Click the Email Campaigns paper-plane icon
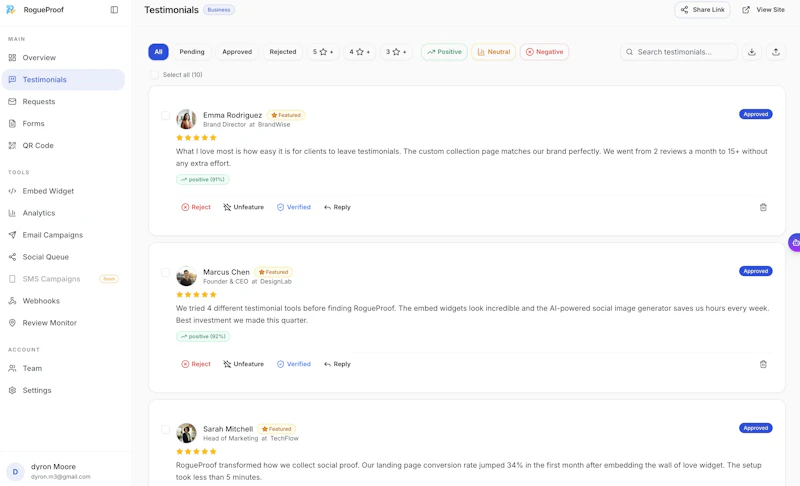Image resolution: width=800 pixels, height=486 pixels. click(12, 235)
